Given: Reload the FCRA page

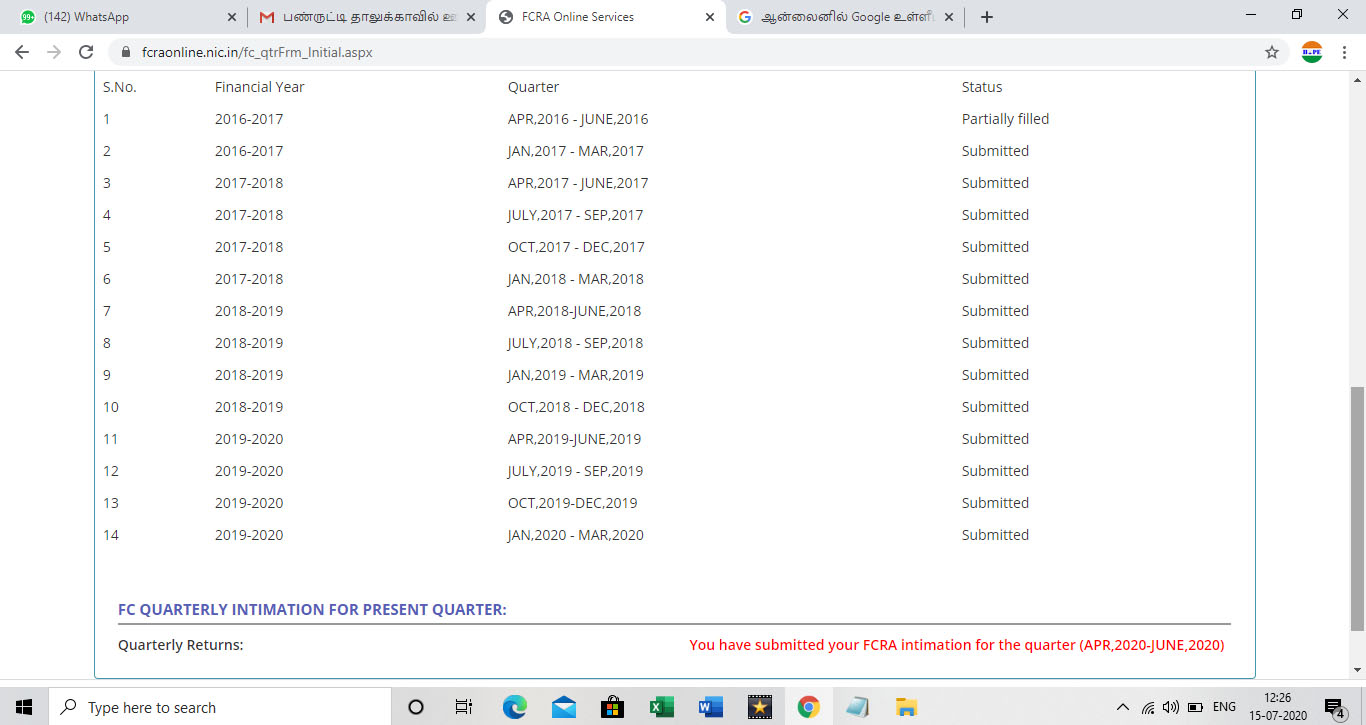Looking at the screenshot, I should point(86,52).
